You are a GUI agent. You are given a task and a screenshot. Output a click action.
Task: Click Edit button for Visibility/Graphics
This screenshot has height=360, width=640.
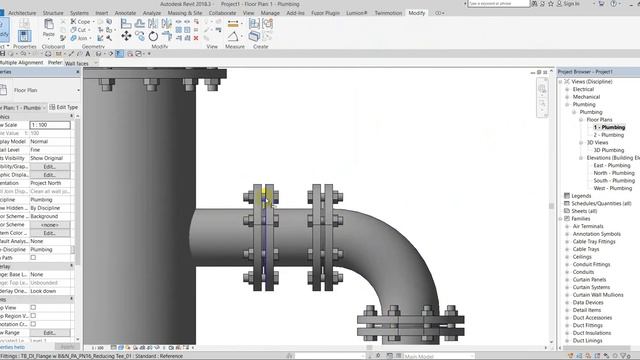[50, 167]
